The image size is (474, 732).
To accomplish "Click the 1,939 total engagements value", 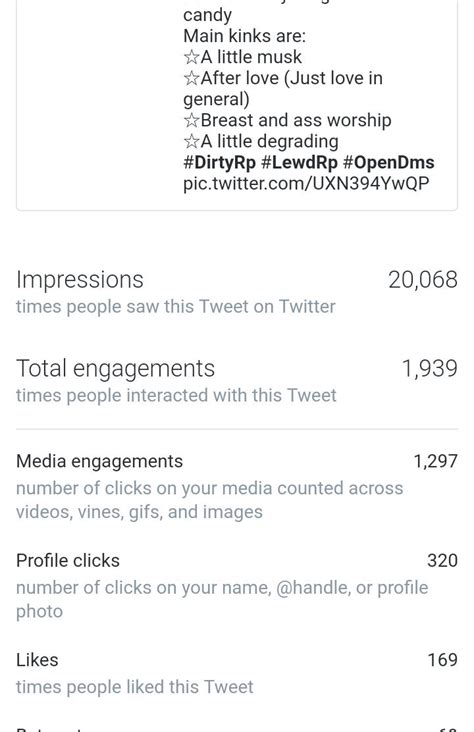I will 429,368.
